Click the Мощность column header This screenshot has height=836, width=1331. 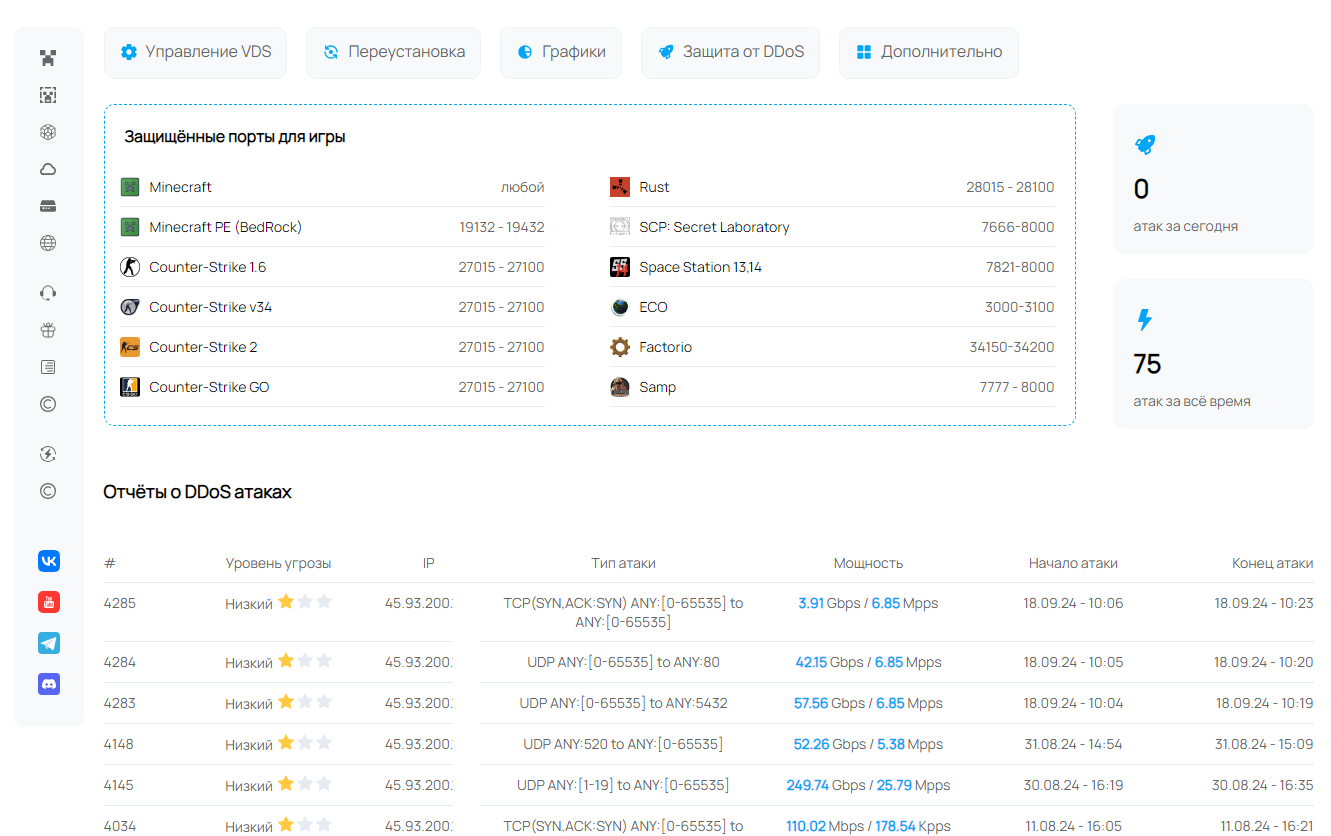click(x=868, y=563)
